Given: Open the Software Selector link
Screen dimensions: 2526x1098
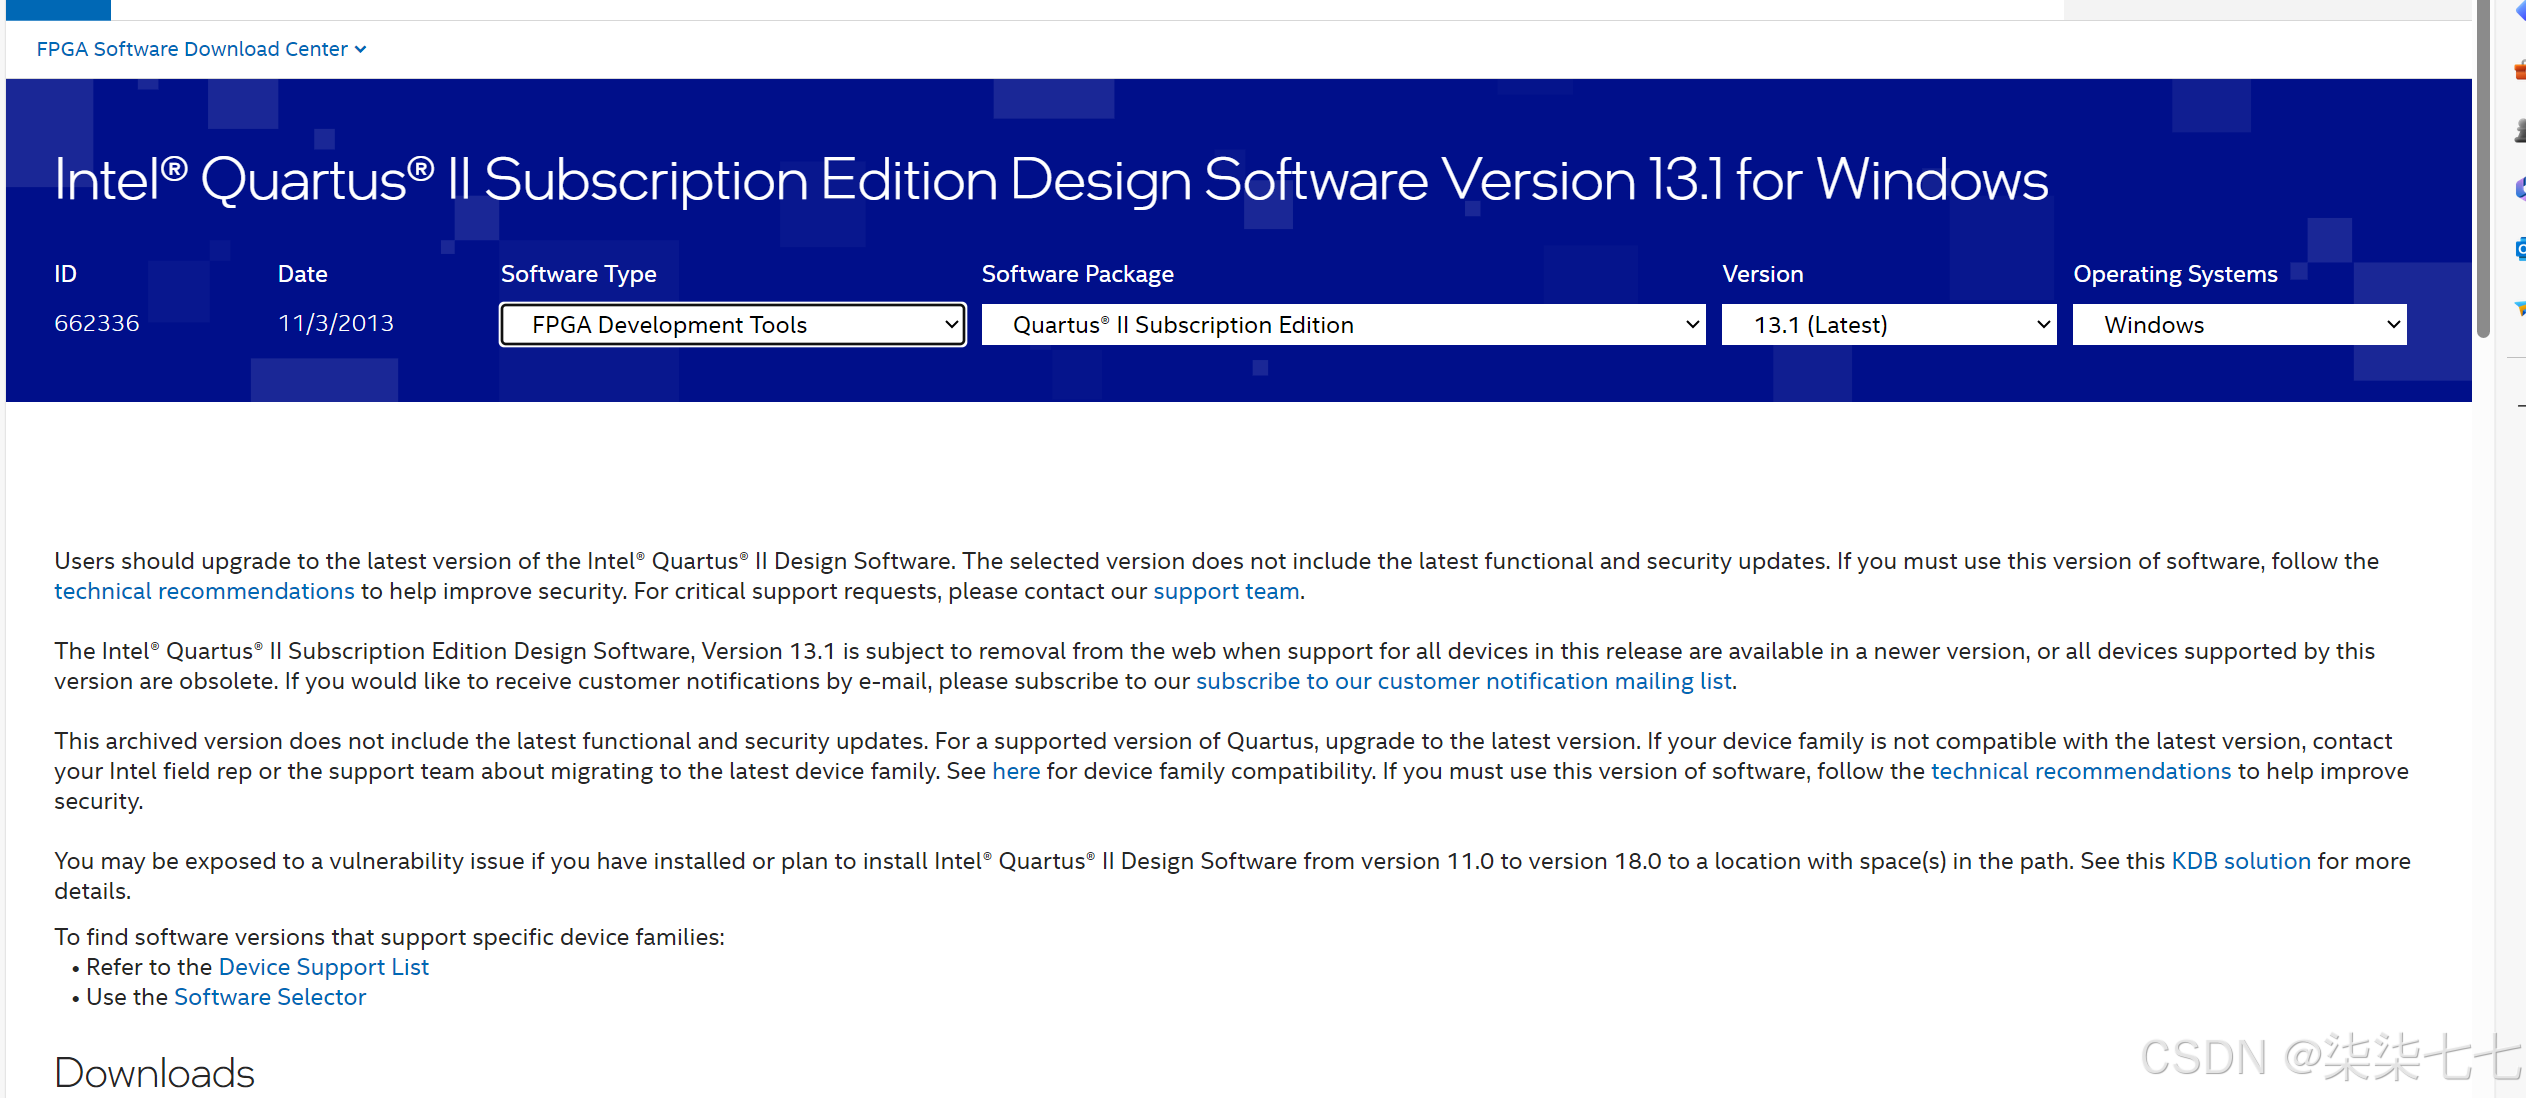Looking at the screenshot, I should (x=270, y=997).
